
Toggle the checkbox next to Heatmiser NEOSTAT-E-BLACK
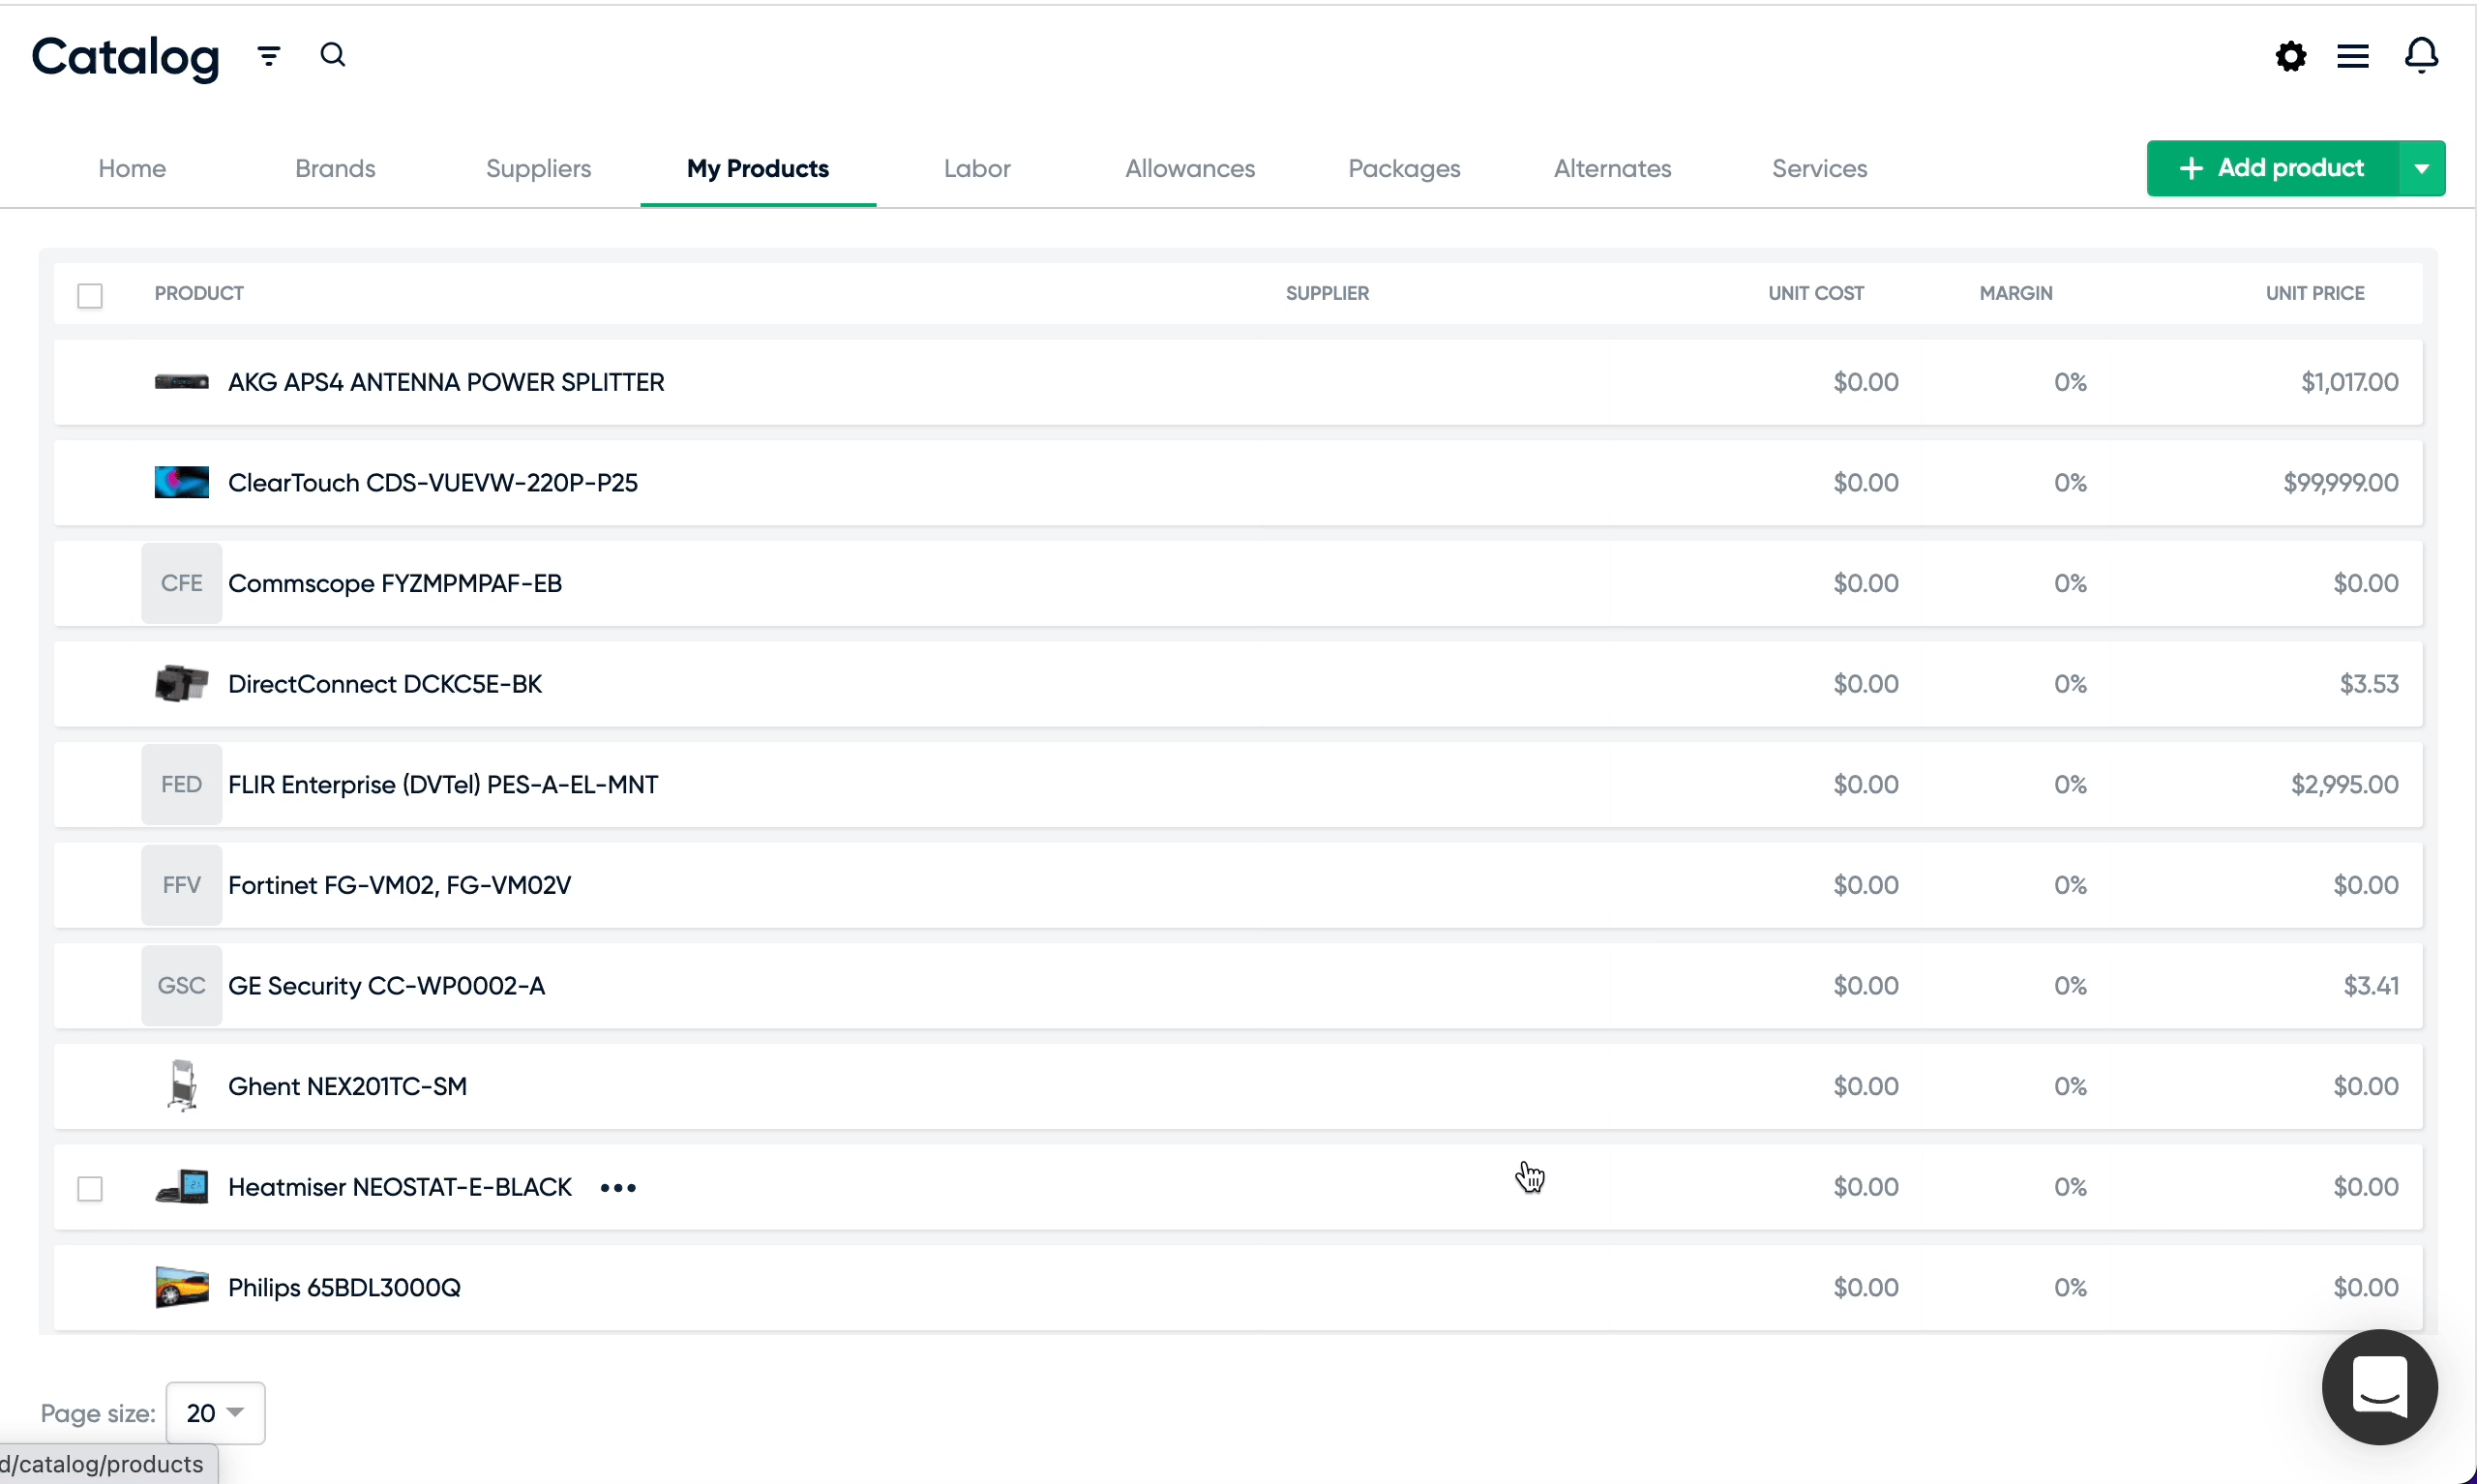(x=90, y=1185)
